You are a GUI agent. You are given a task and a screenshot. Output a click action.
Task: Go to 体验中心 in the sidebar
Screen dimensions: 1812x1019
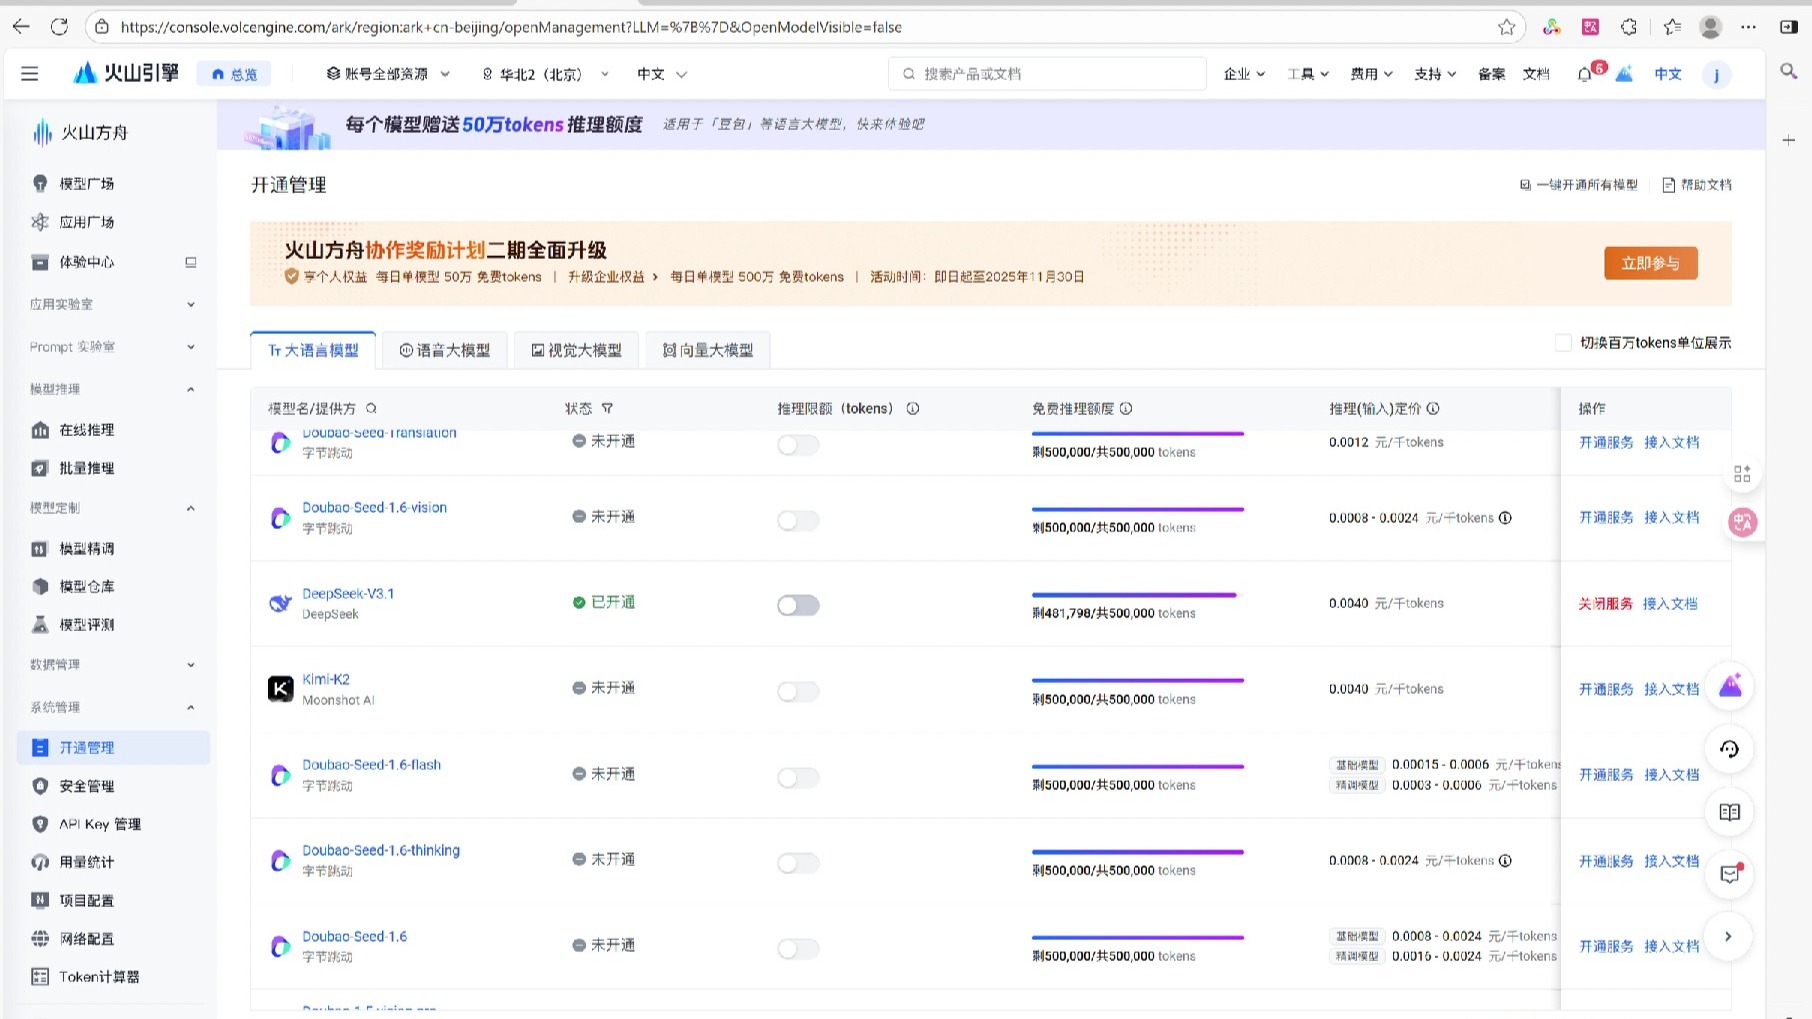click(87, 262)
